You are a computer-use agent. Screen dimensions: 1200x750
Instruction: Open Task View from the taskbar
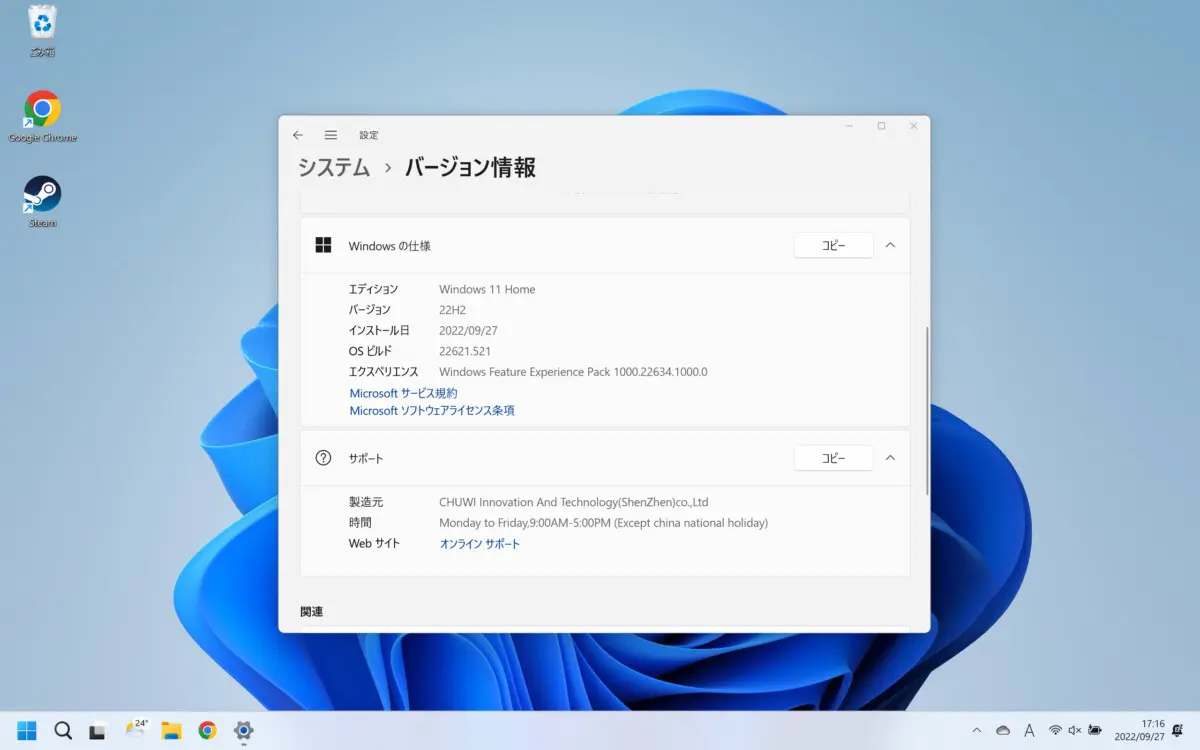pyautogui.click(x=98, y=731)
